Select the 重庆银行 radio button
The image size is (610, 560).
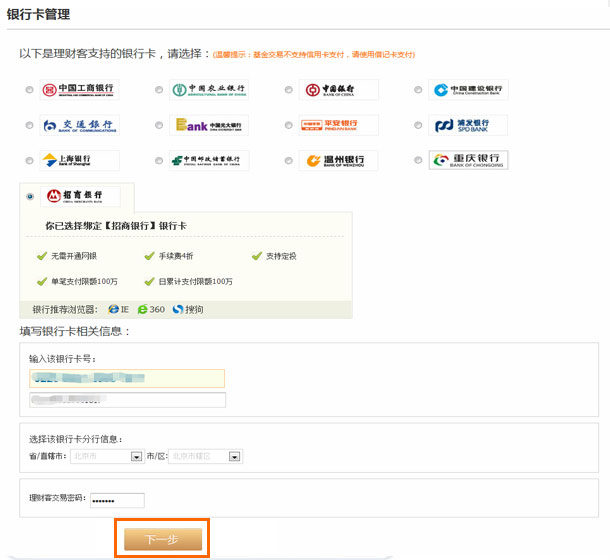click(418, 160)
